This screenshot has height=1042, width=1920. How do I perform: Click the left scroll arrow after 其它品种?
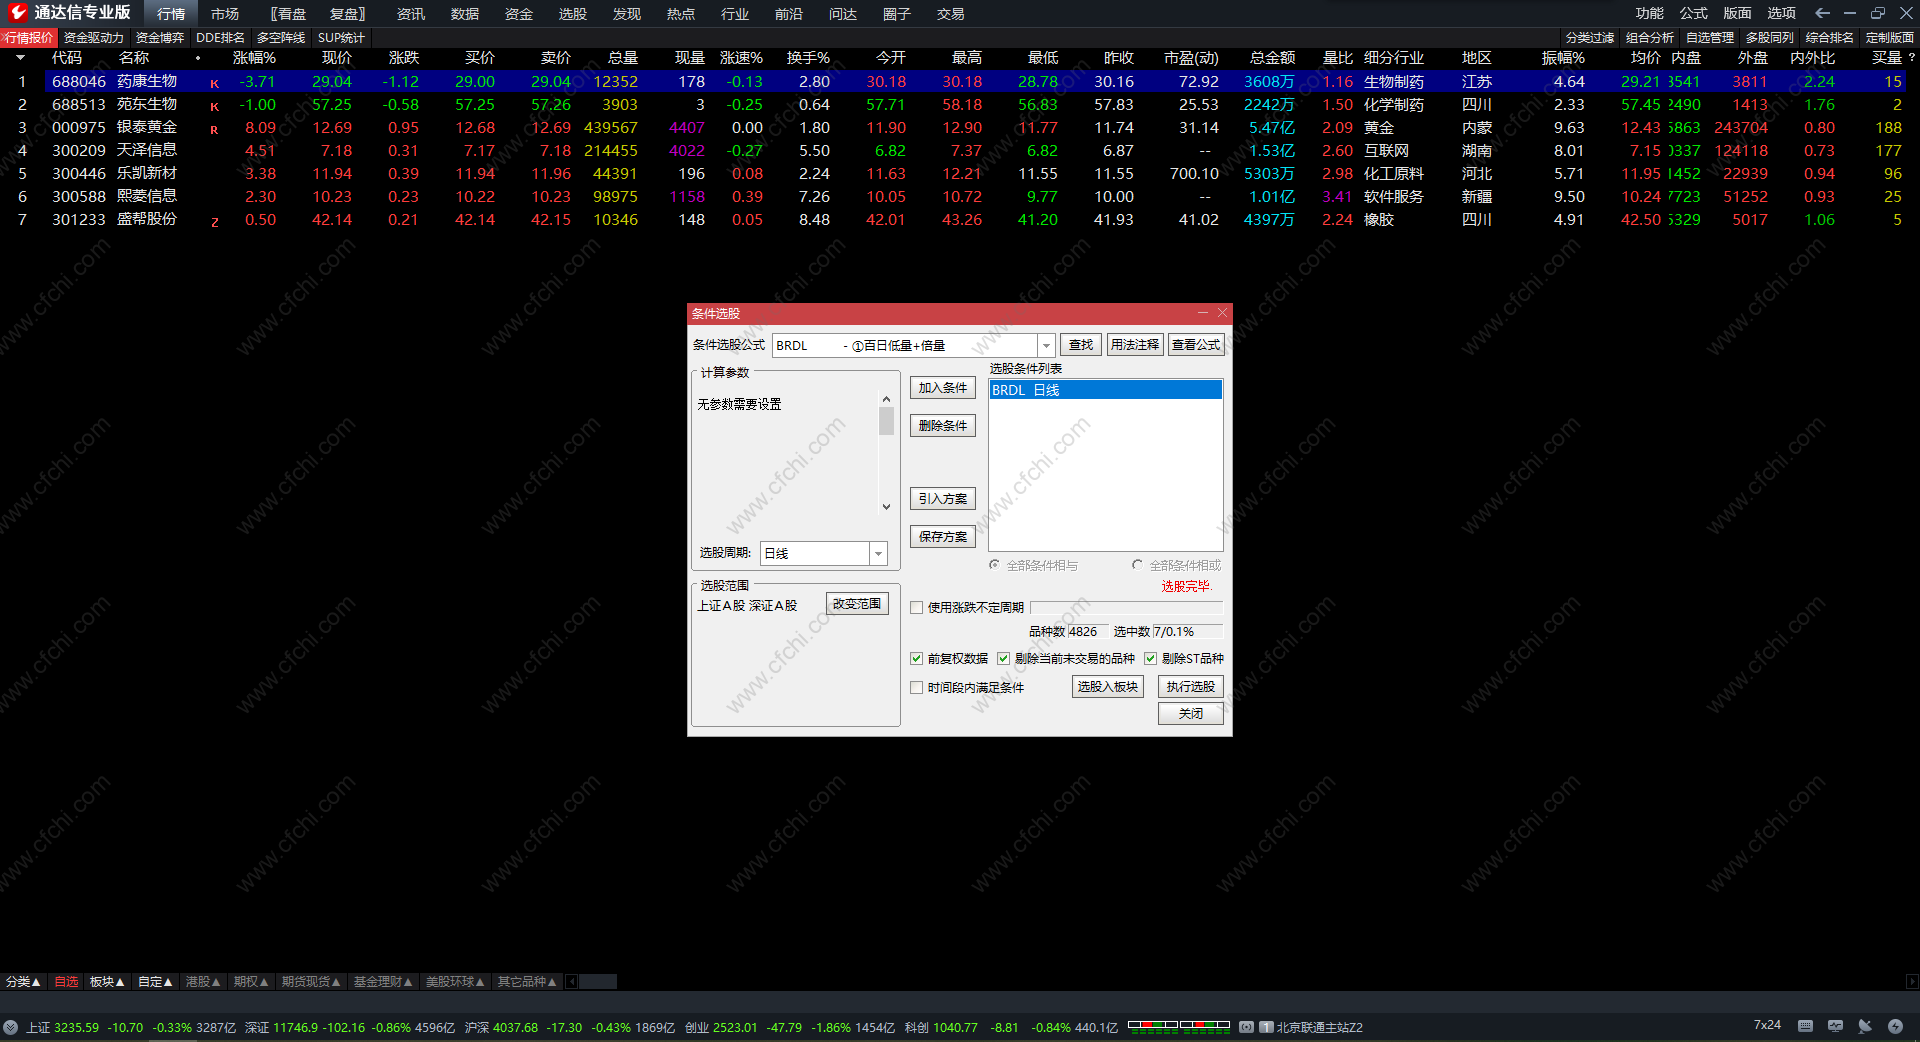point(572,982)
